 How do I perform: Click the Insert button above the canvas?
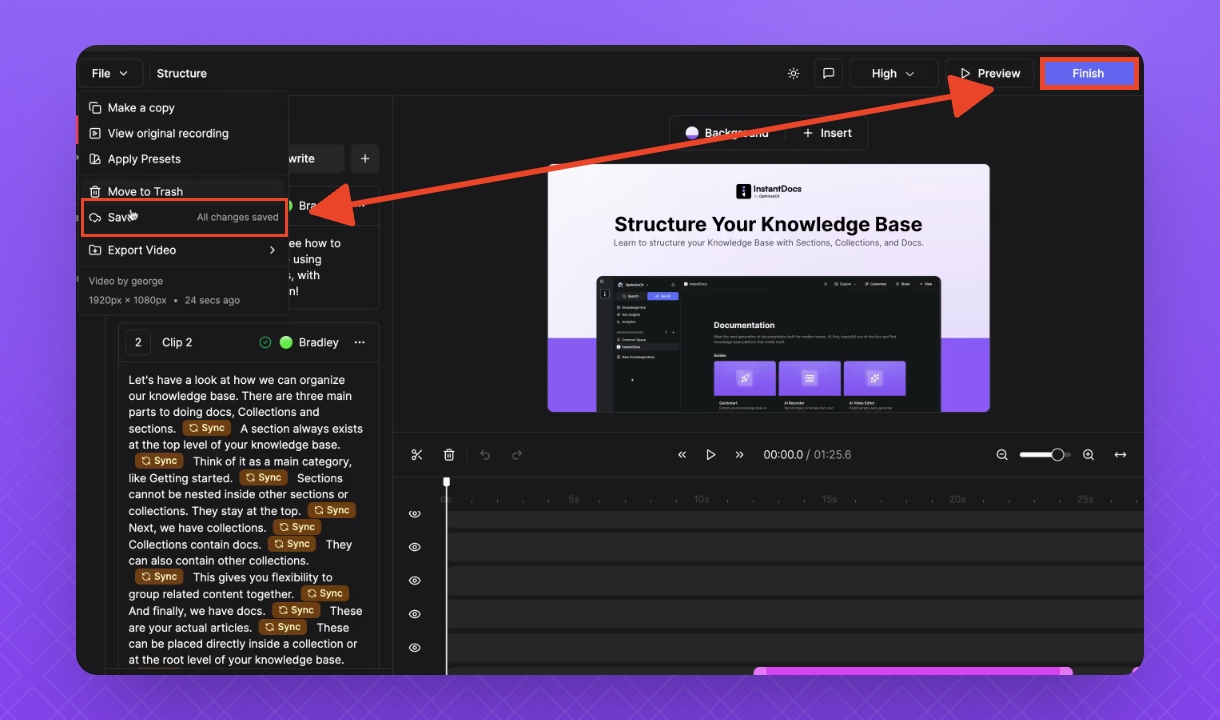pos(827,133)
